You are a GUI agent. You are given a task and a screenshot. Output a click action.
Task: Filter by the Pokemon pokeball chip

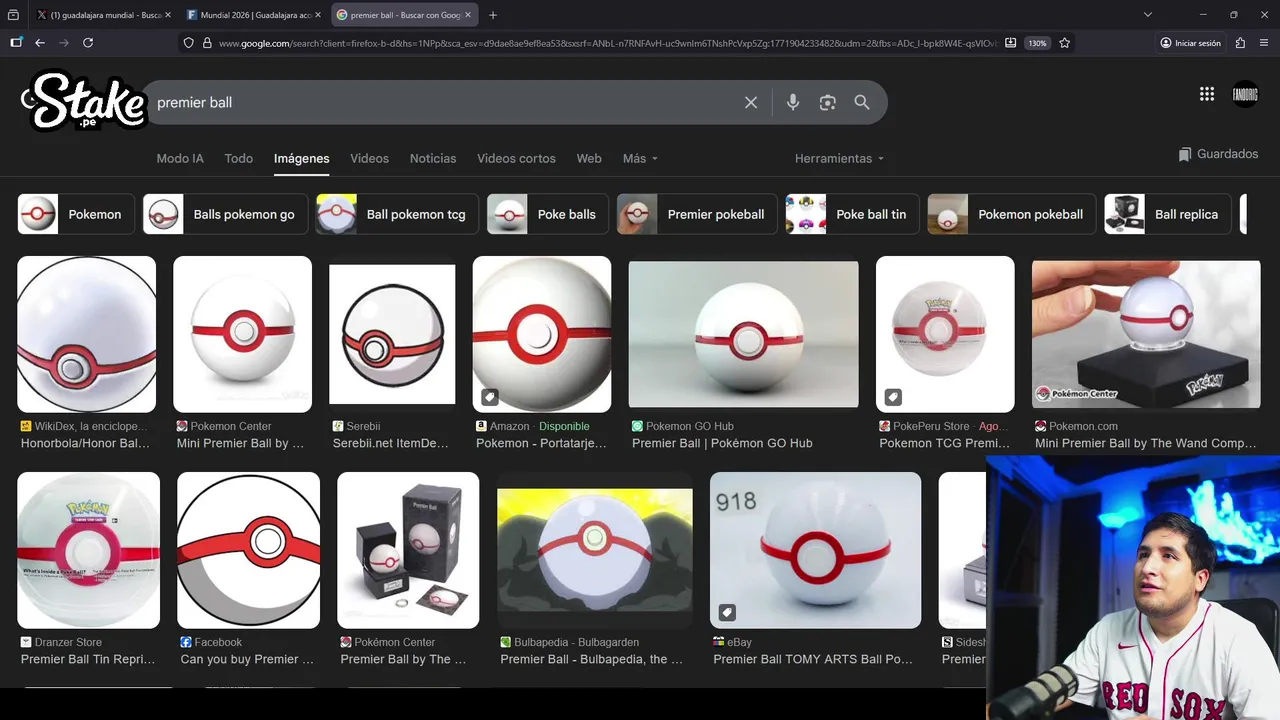tap(1012, 214)
